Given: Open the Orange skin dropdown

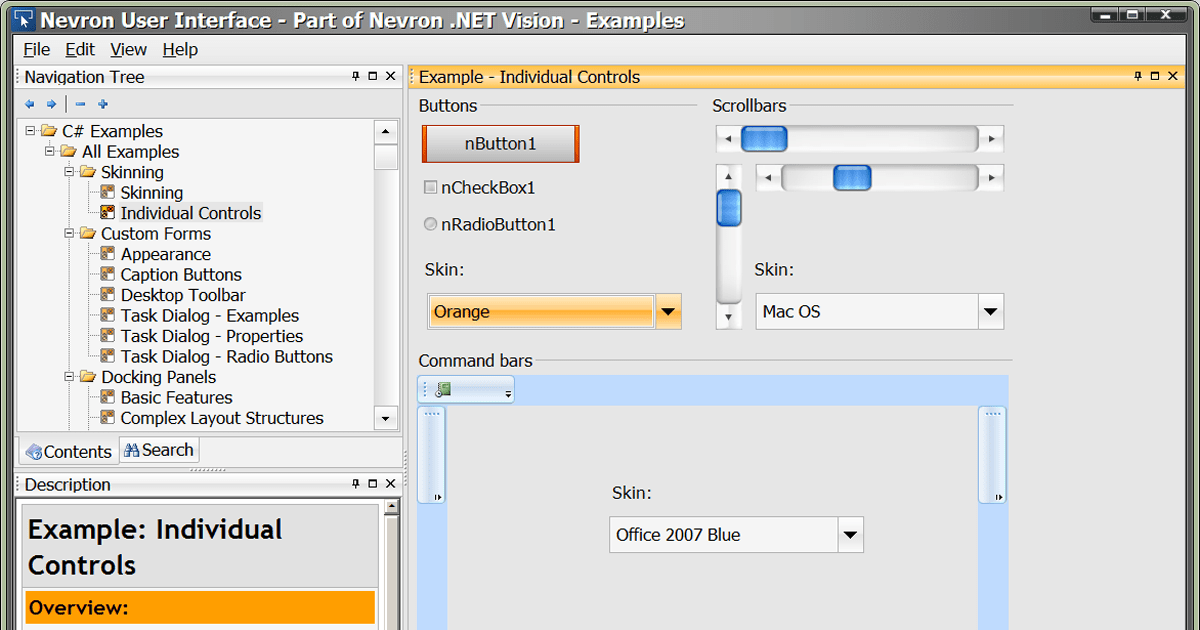Looking at the screenshot, I should click(668, 311).
